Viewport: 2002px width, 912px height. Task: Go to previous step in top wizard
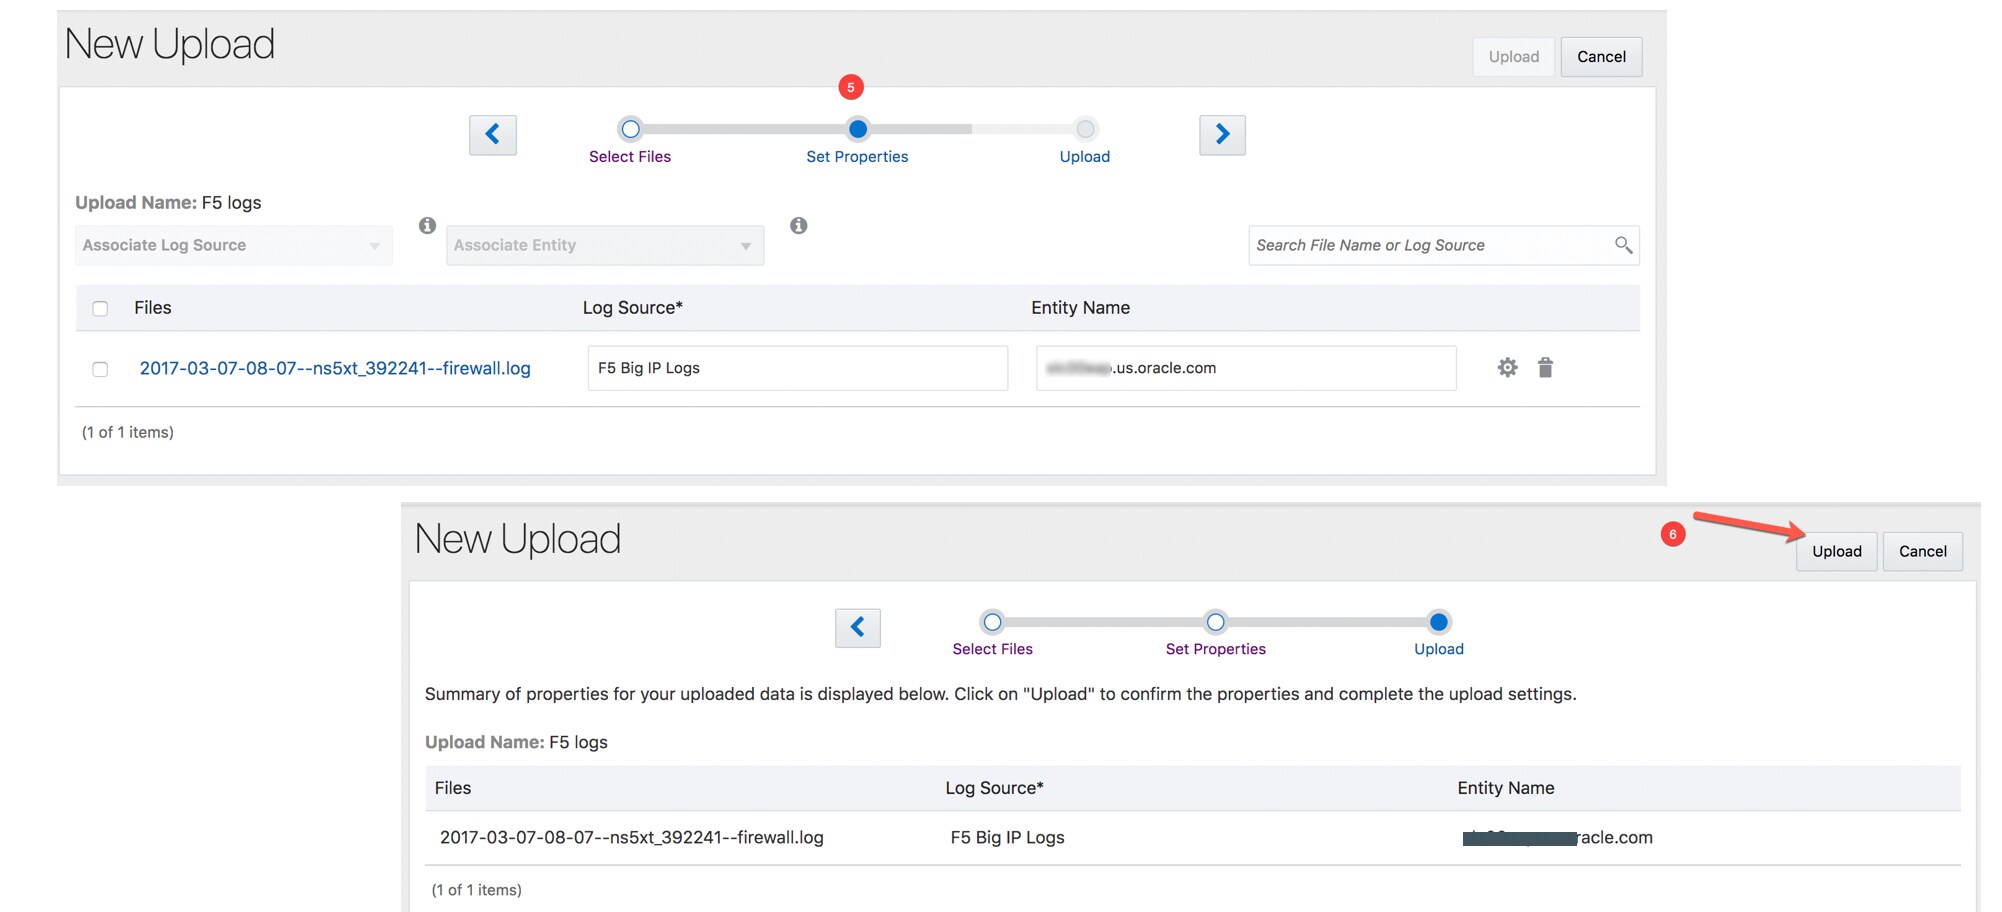click(x=492, y=135)
